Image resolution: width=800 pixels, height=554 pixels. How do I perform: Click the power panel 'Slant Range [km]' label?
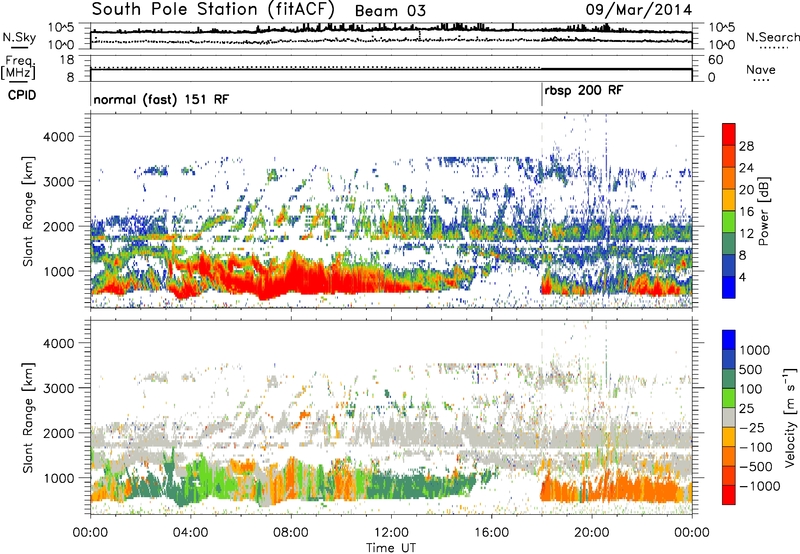[28, 211]
